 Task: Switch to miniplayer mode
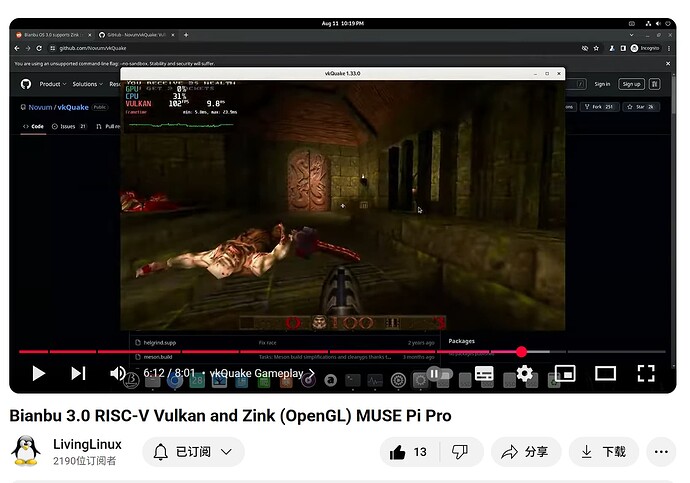tap(565, 373)
